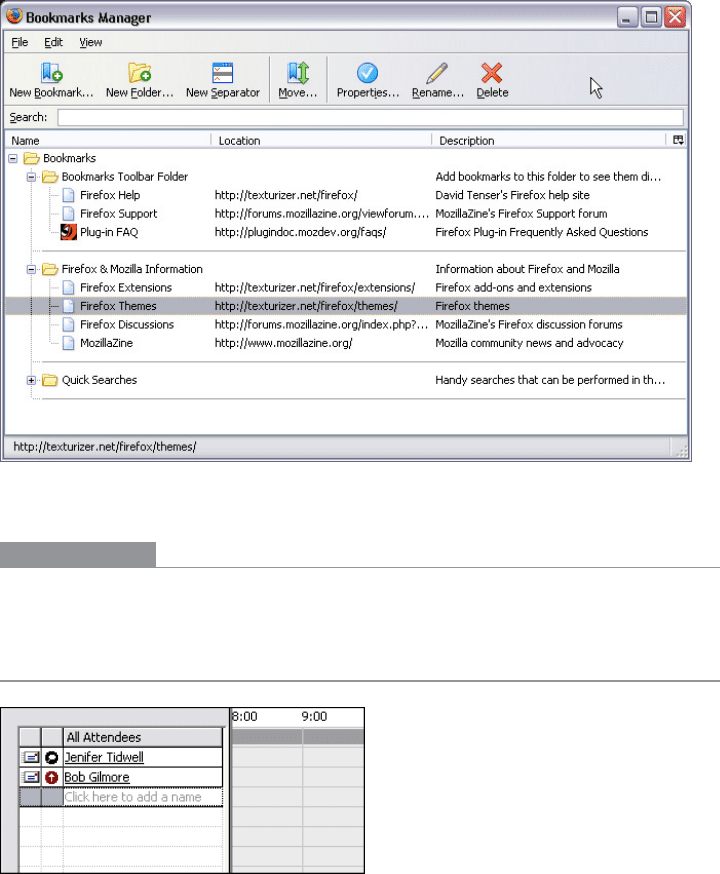Click the Bookmarks Toolbar Folder icon
This screenshot has width=720, height=874.
coord(50,177)
